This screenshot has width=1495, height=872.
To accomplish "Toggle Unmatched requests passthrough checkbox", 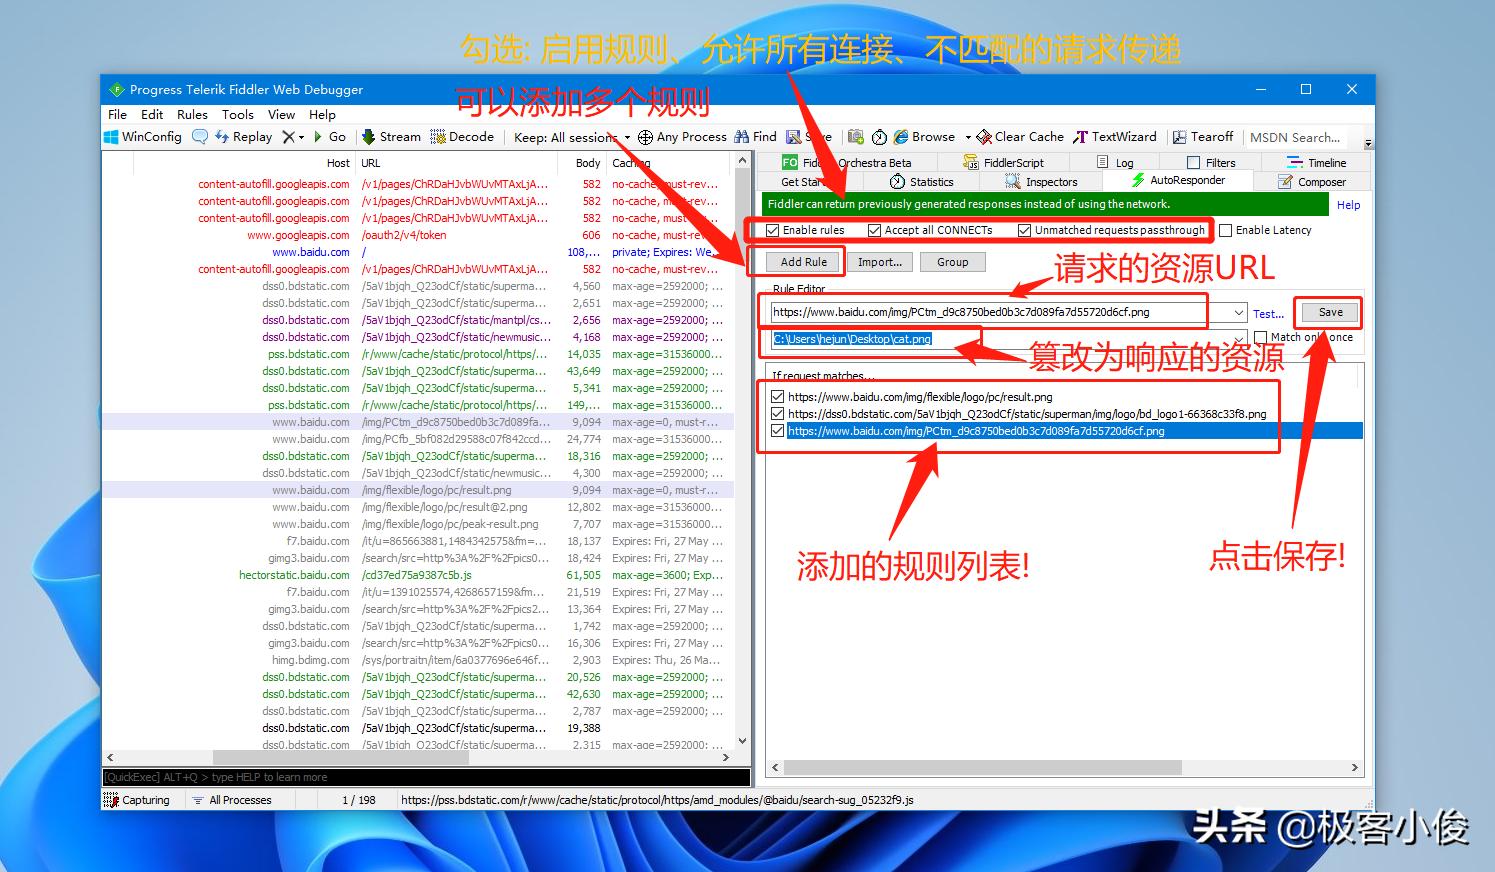I will click(x=1025, y=231).
